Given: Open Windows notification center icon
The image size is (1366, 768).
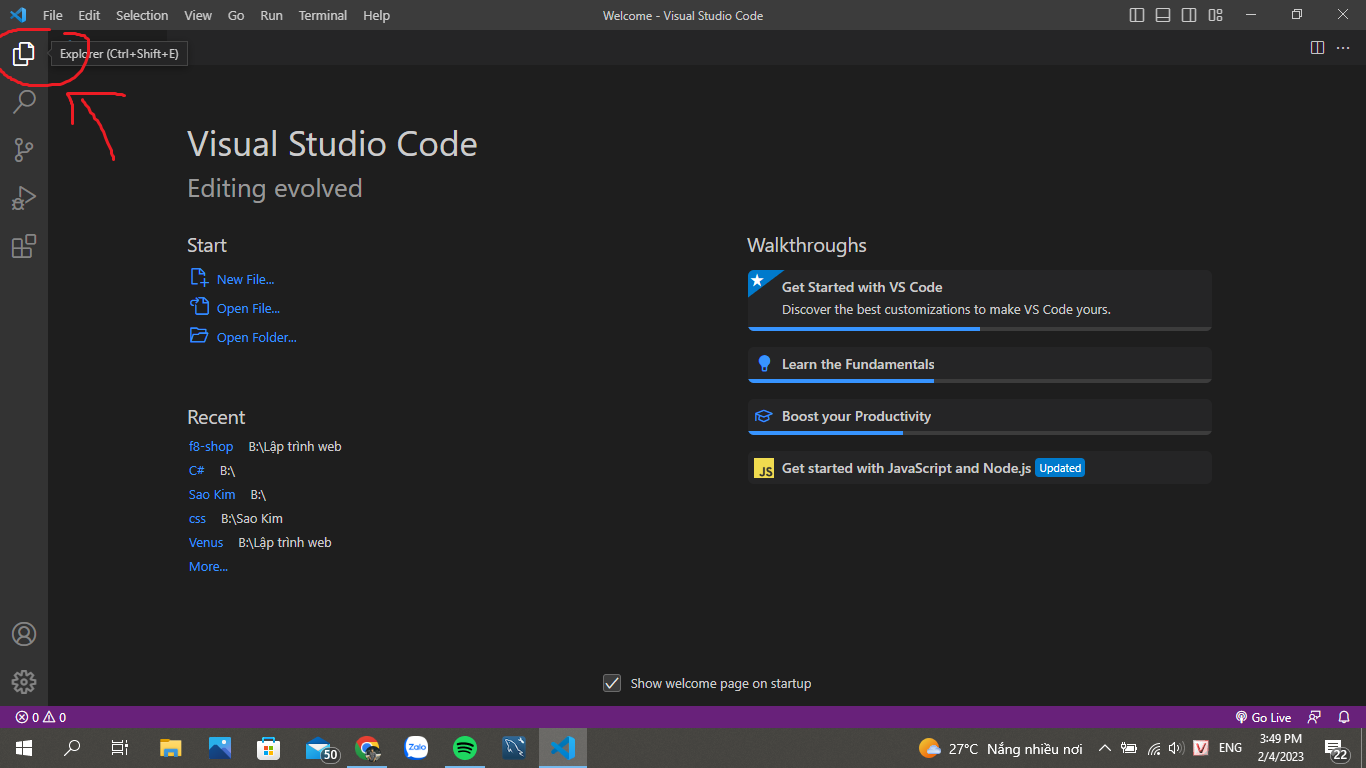Looking at the screenshot, I should pyautogui.click(x=1337, y=748).
